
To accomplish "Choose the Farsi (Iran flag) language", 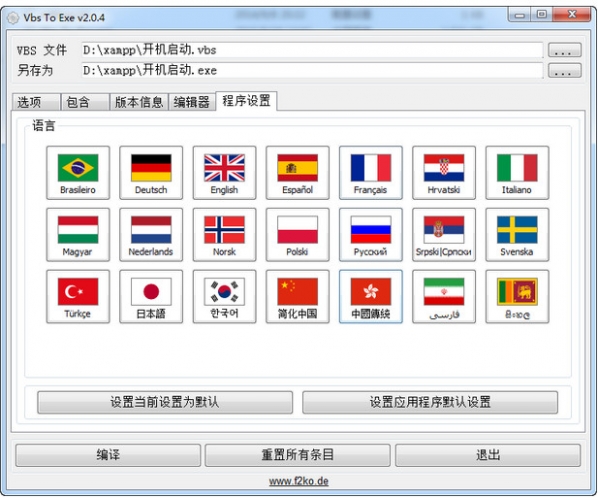I will (444, 297).
